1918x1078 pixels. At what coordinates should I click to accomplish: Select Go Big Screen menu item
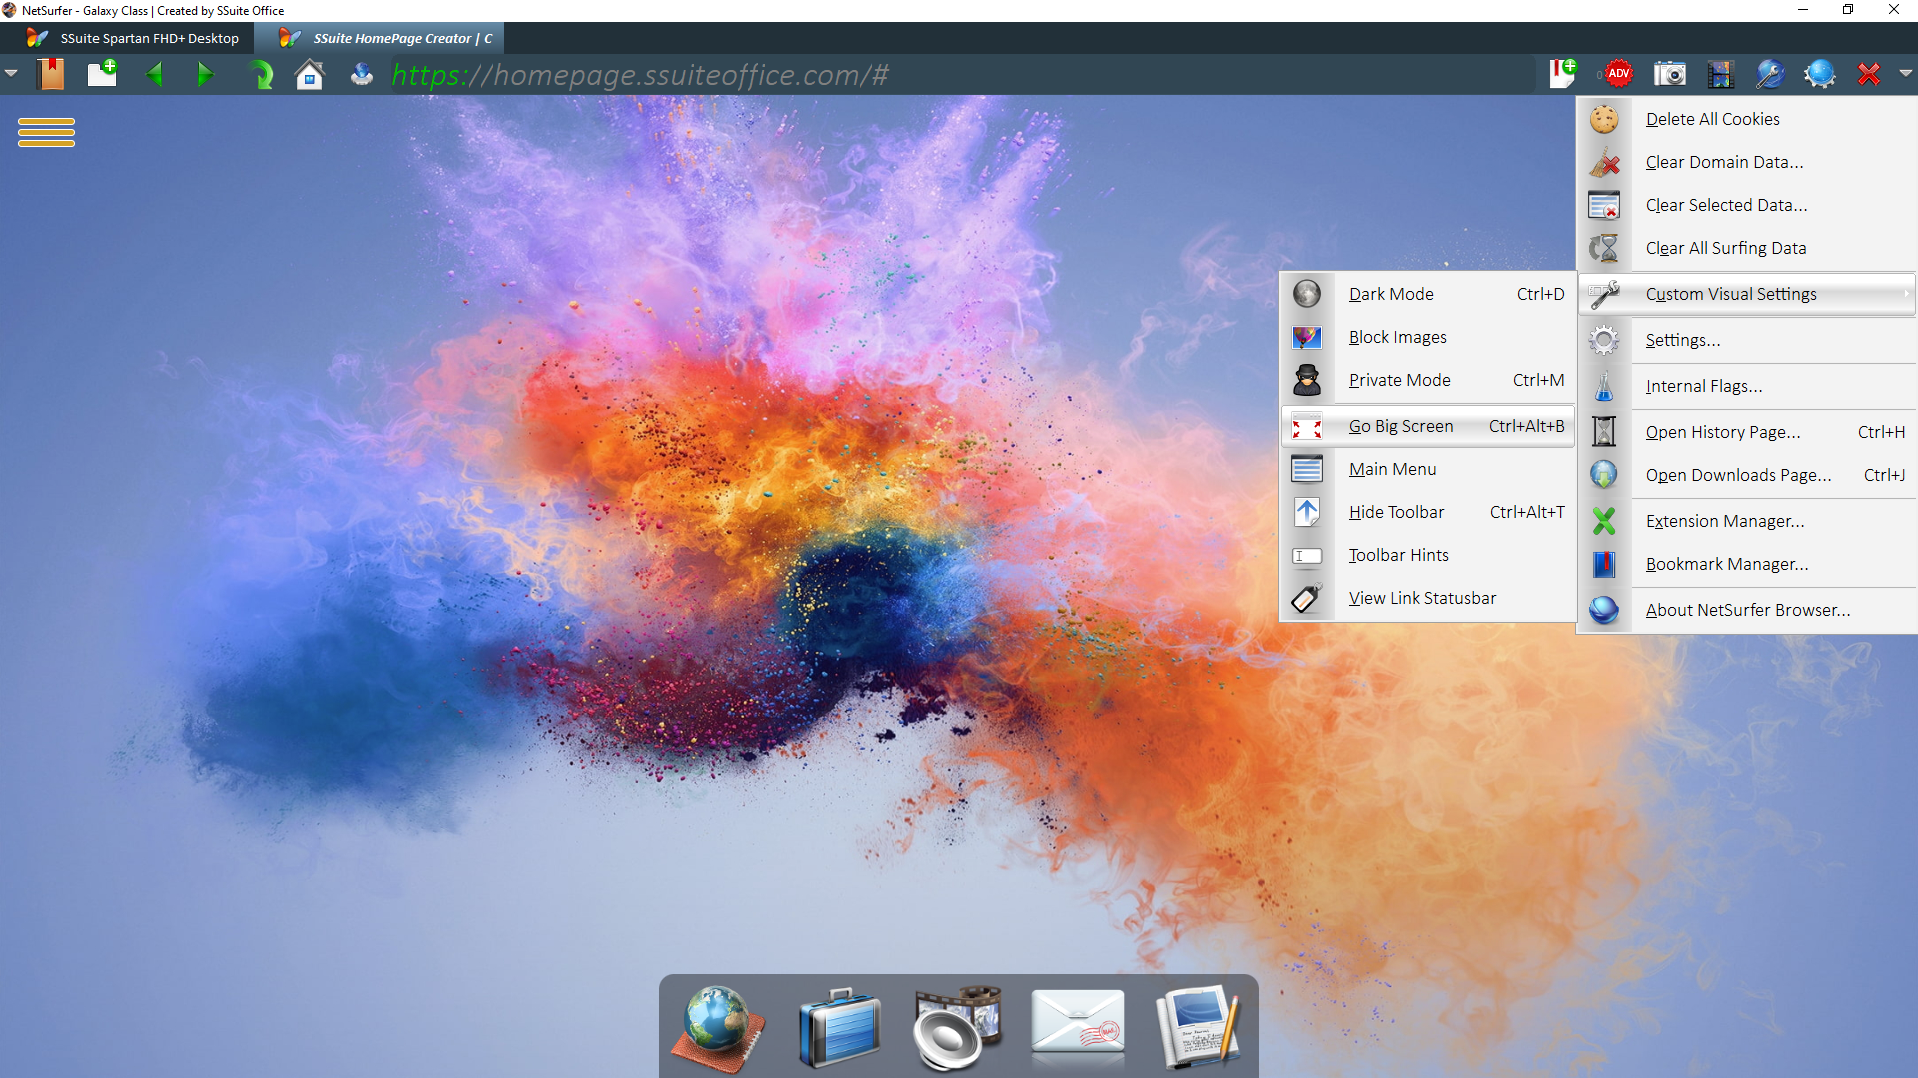pyautogui.click(x=1400, y=426)
